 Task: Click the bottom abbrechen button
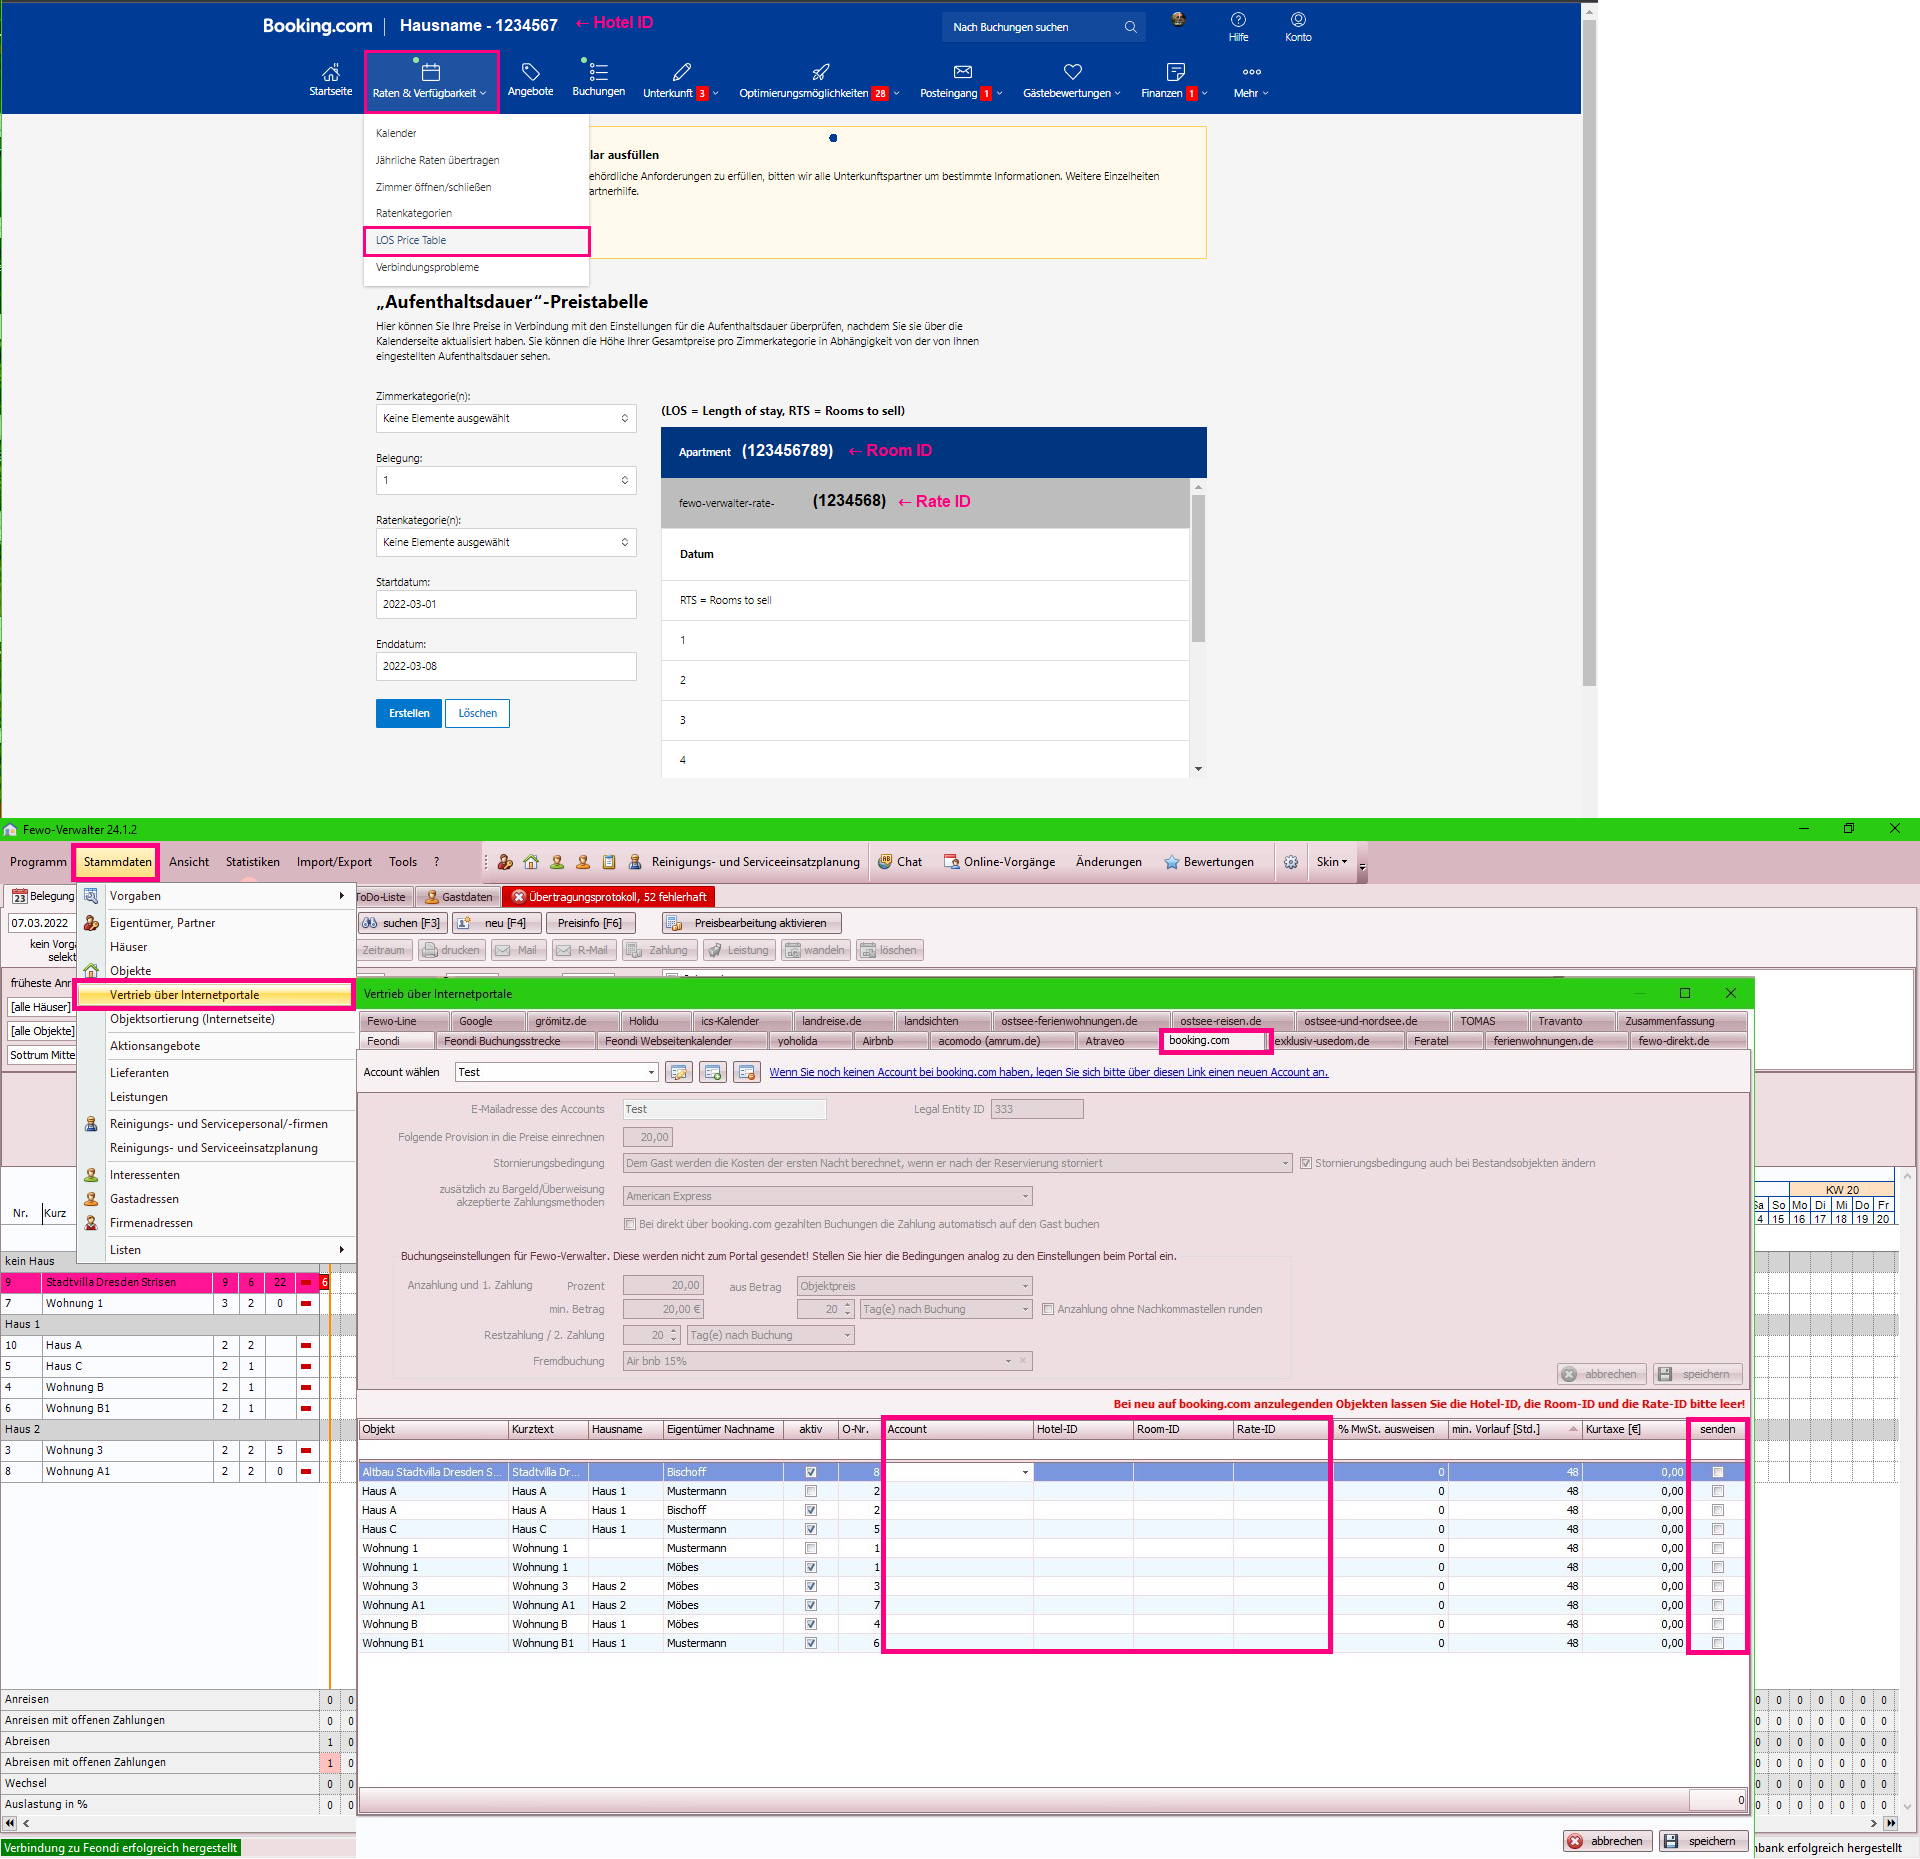(x=1606, y=1841)
